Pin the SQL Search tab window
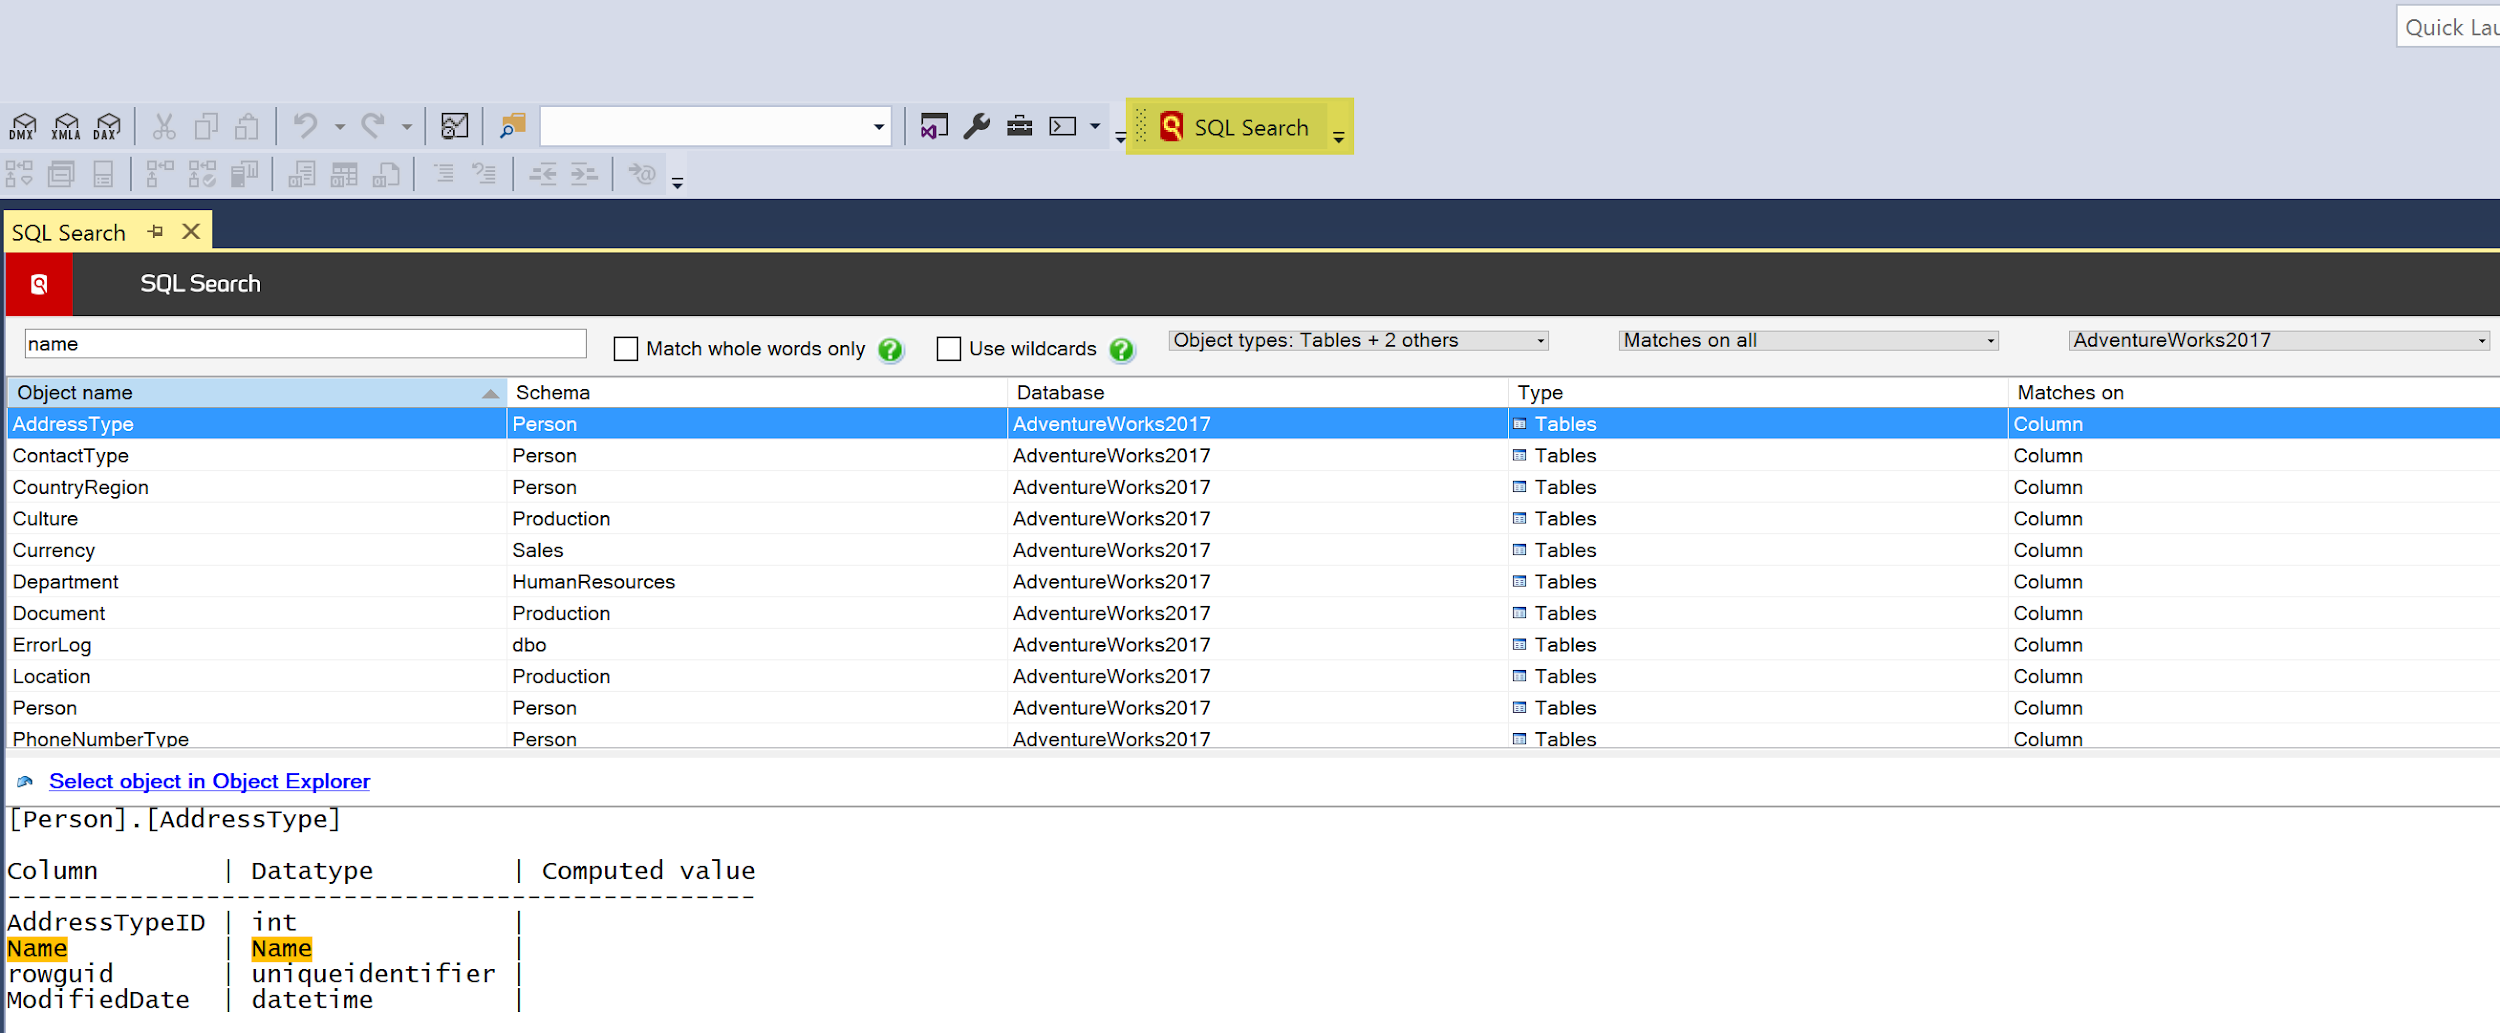The image size is (2500, 1033). click(x=155, y=232)
